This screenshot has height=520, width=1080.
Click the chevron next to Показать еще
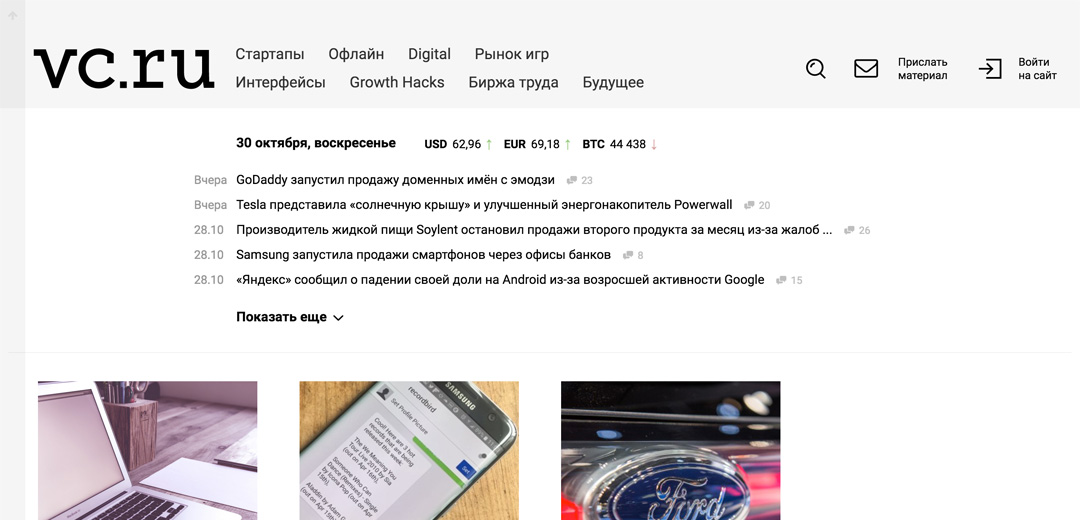[338, 318]
